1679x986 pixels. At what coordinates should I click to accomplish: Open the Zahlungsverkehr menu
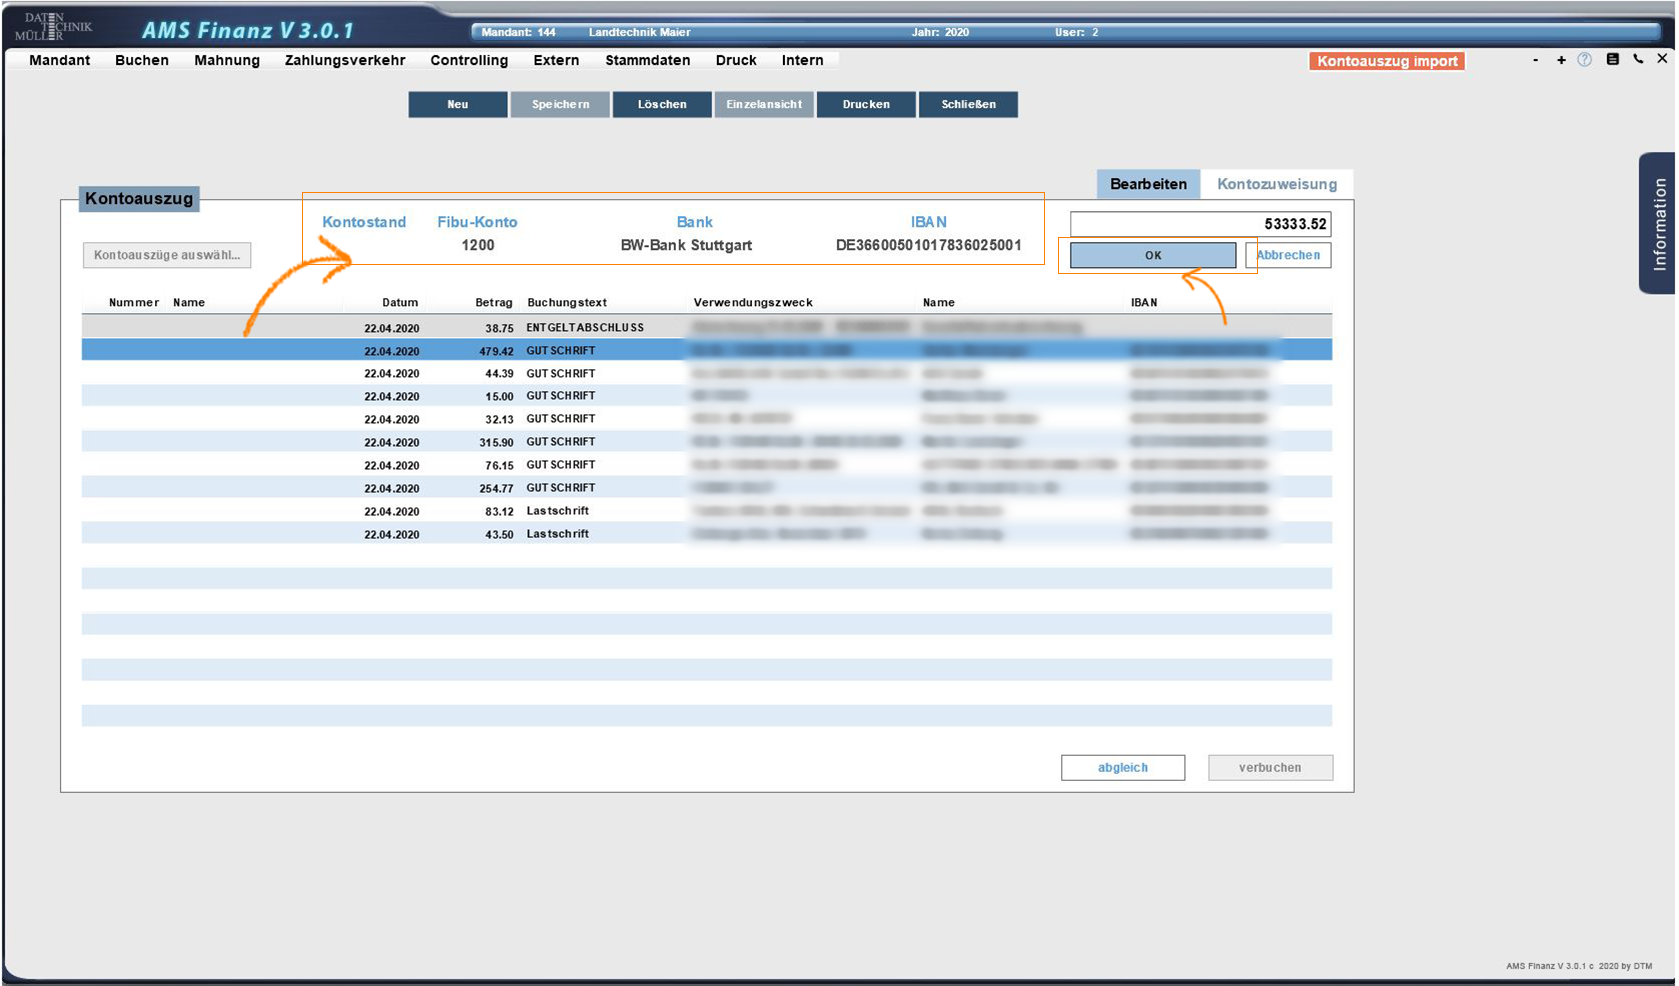point(345,60)
